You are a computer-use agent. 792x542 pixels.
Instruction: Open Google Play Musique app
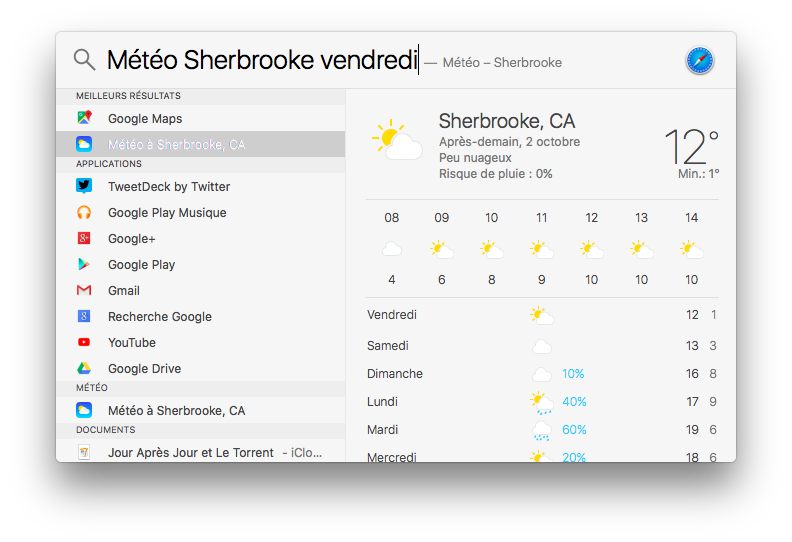click(x=201, y=213)
